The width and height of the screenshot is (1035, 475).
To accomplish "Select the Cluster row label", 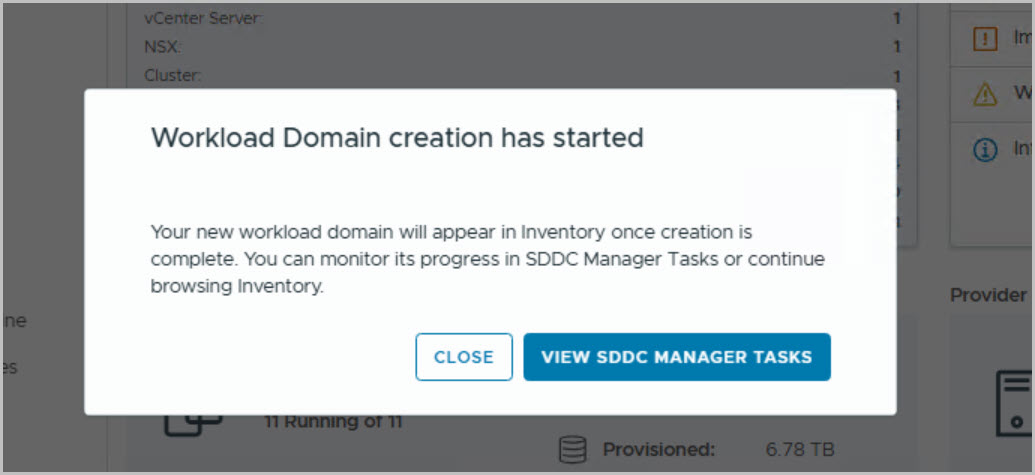I will pyautogui.click(x=172, y=75).
